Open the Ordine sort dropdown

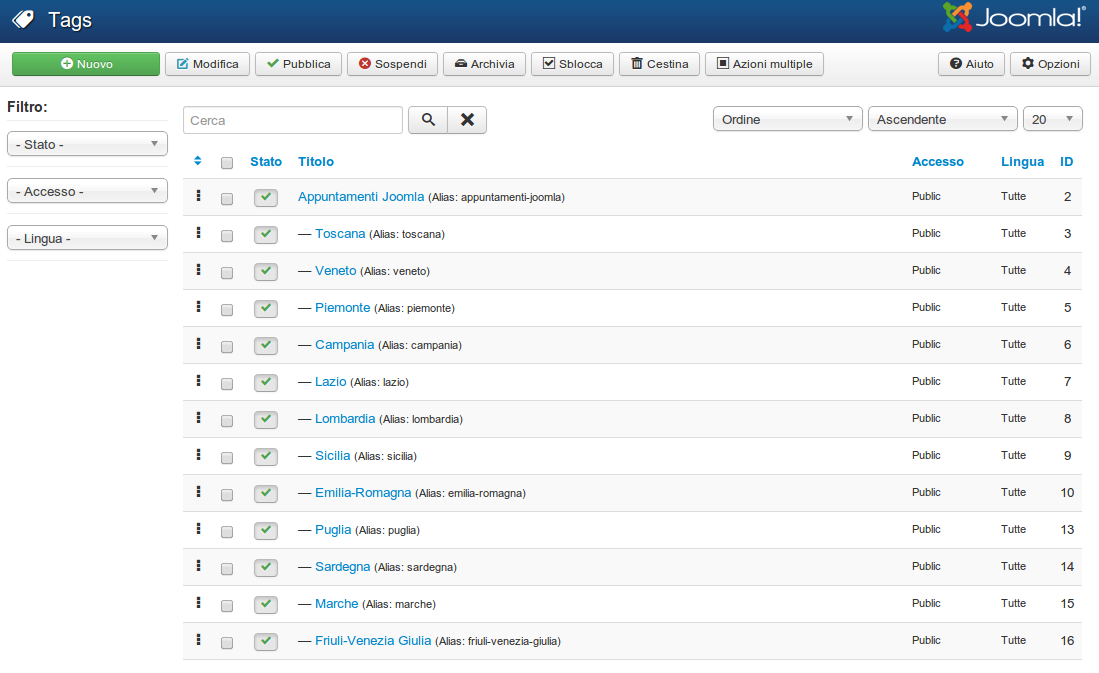(787, 119)
